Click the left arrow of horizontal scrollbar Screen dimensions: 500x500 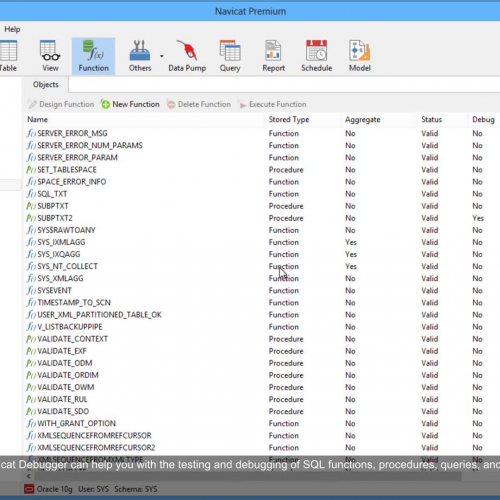pyautogui.click(x=29, y=476)
